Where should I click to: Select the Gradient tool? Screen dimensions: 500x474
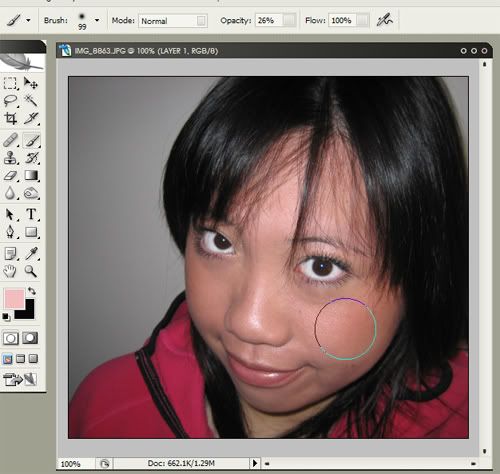tap(31, 175)
